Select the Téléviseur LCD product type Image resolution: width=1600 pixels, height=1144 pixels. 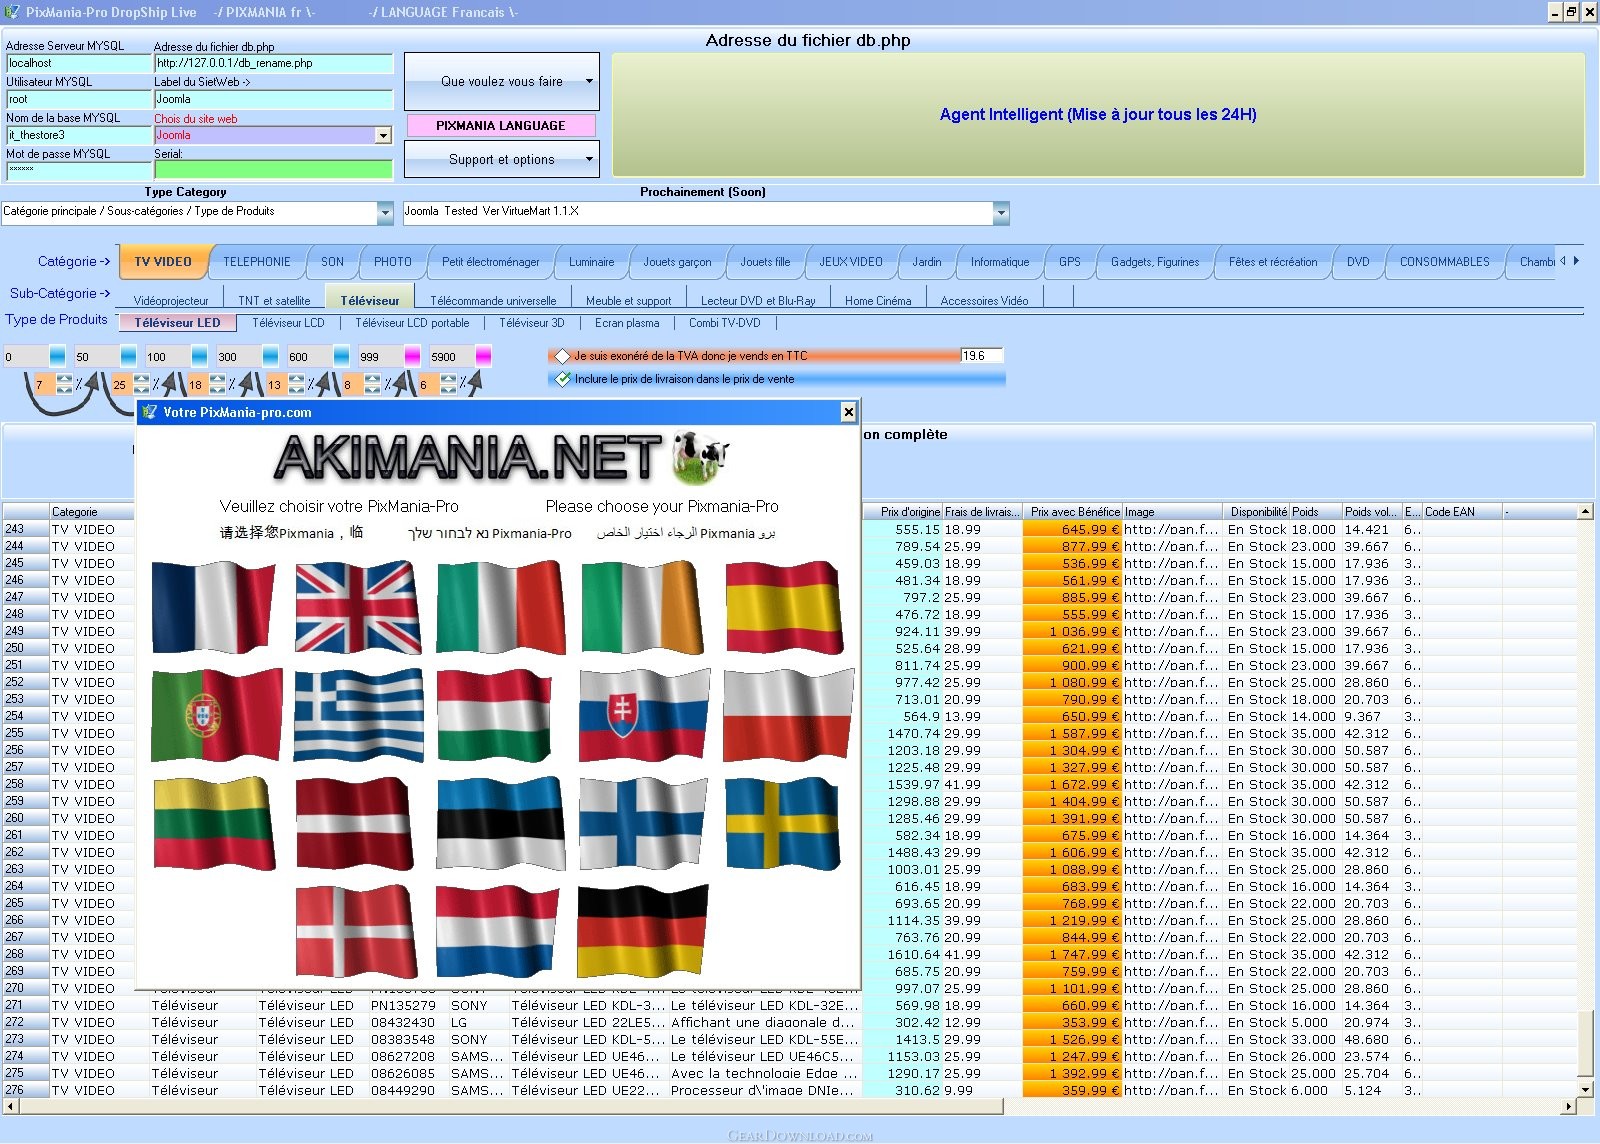pos(288,323)
